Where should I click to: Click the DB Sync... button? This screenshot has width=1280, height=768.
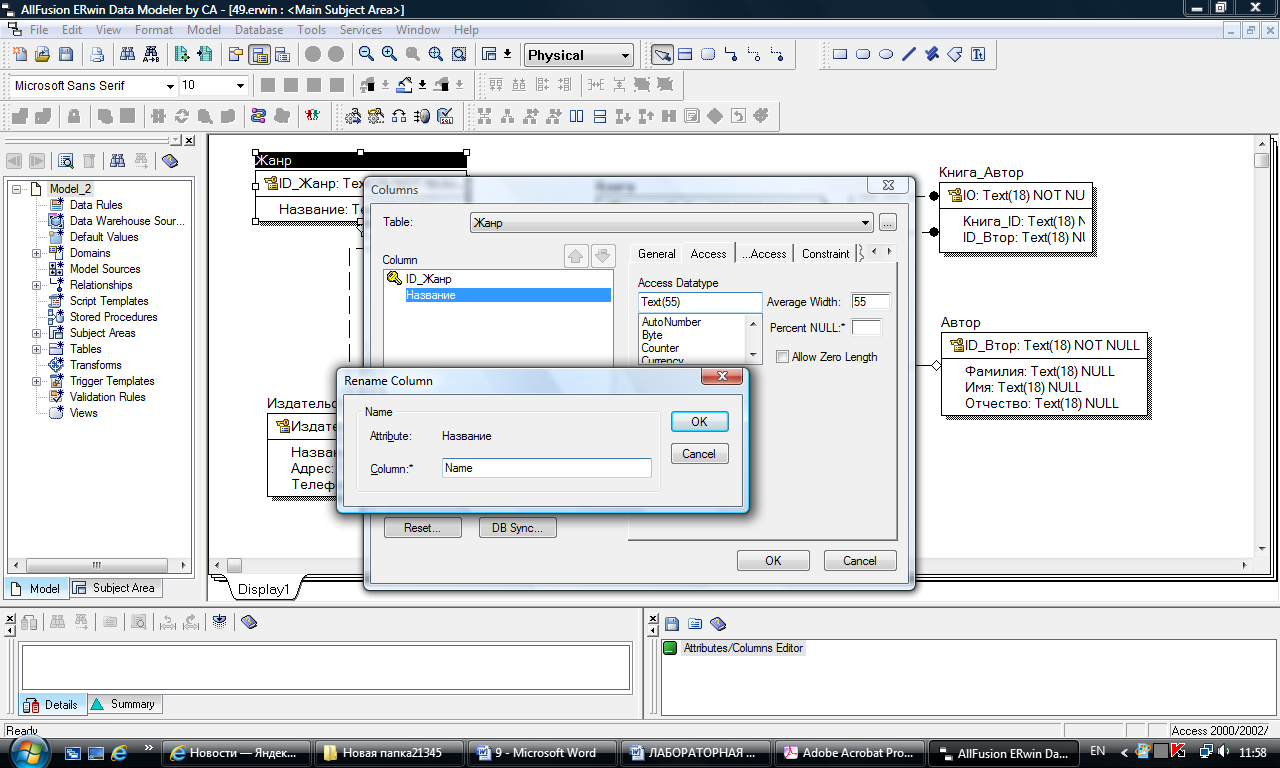518,527
